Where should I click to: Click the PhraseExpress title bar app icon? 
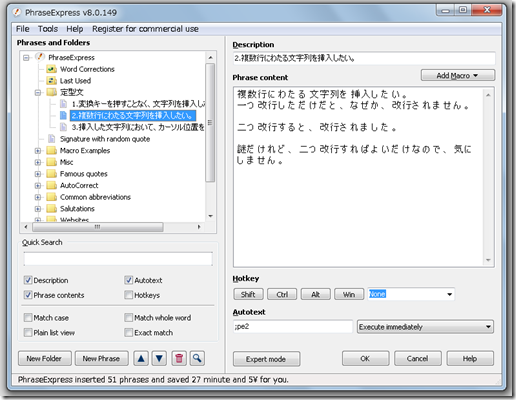17,13
